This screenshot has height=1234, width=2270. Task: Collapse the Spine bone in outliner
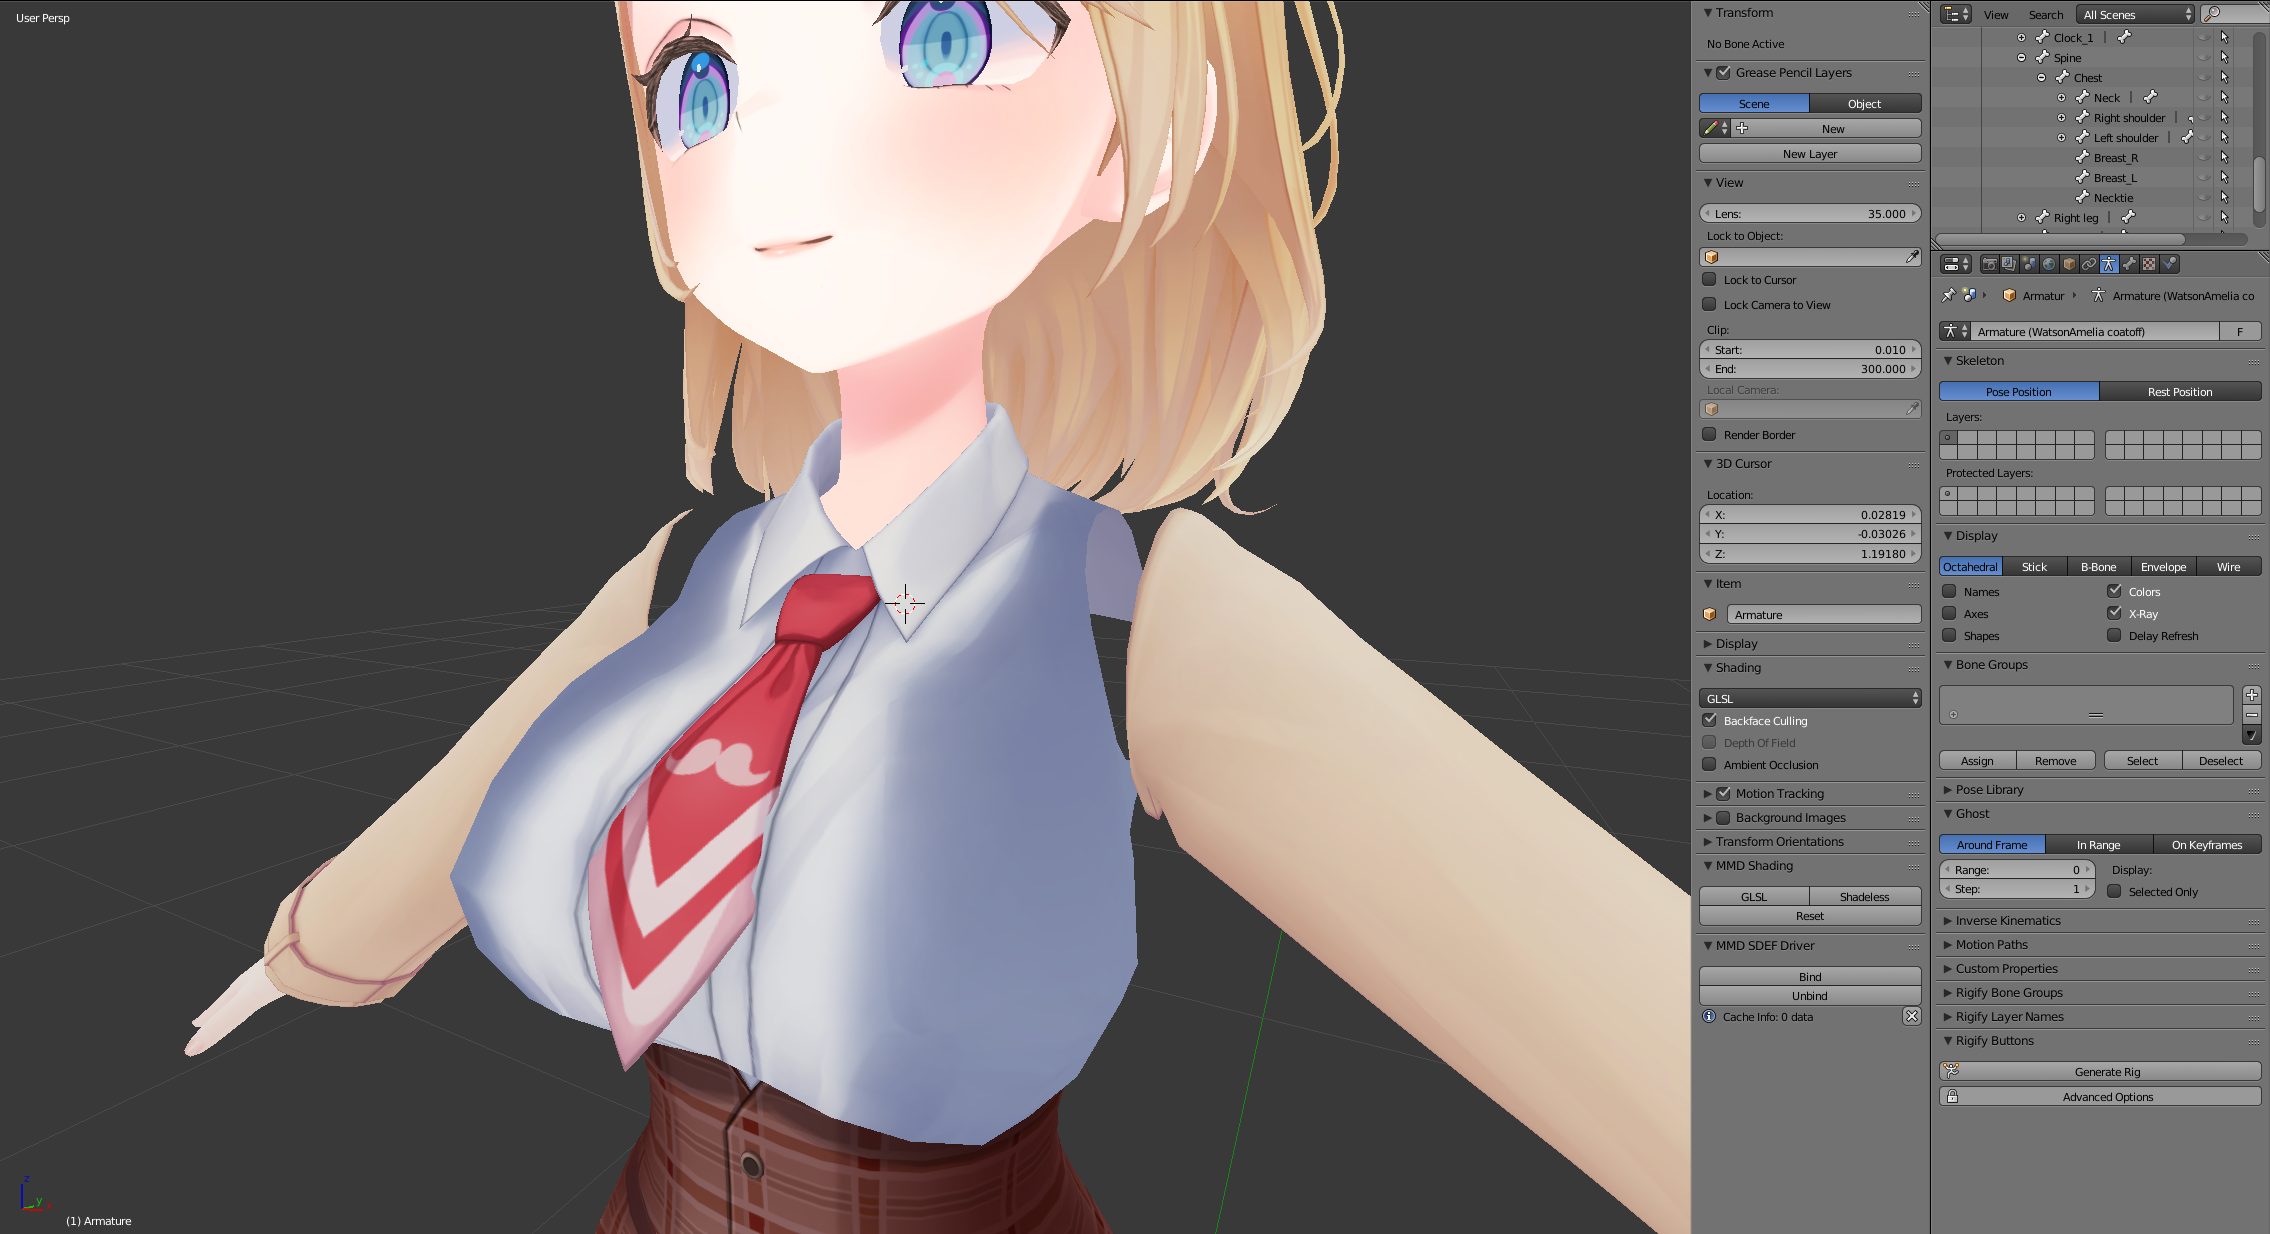2021,57
